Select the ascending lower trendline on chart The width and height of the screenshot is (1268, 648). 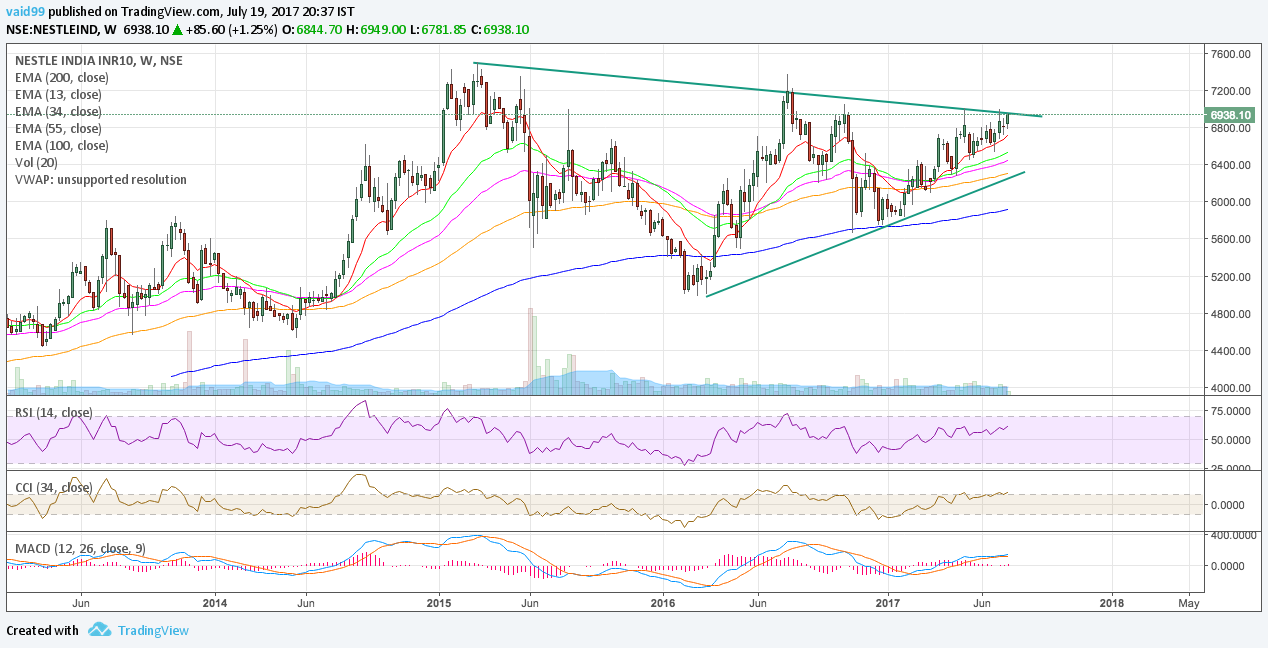click(x=865, y=234)
